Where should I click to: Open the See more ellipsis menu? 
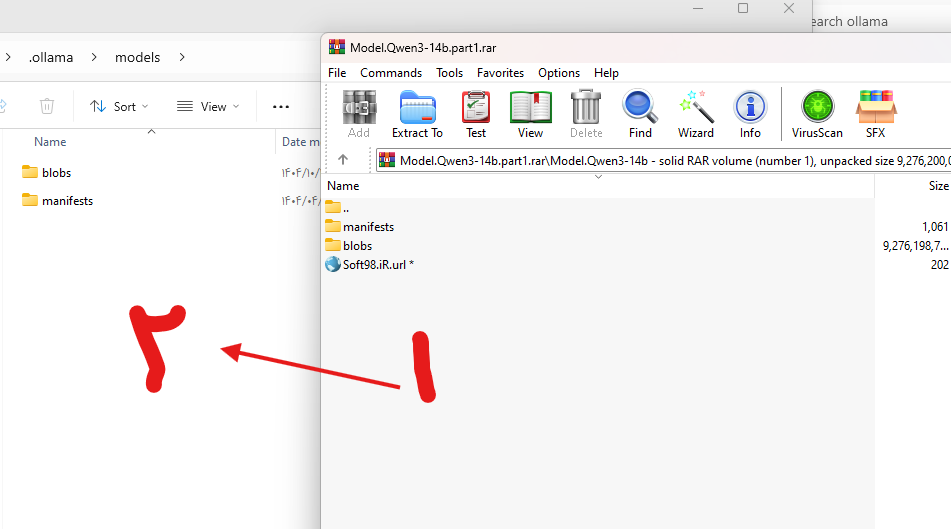click(280, 106)
